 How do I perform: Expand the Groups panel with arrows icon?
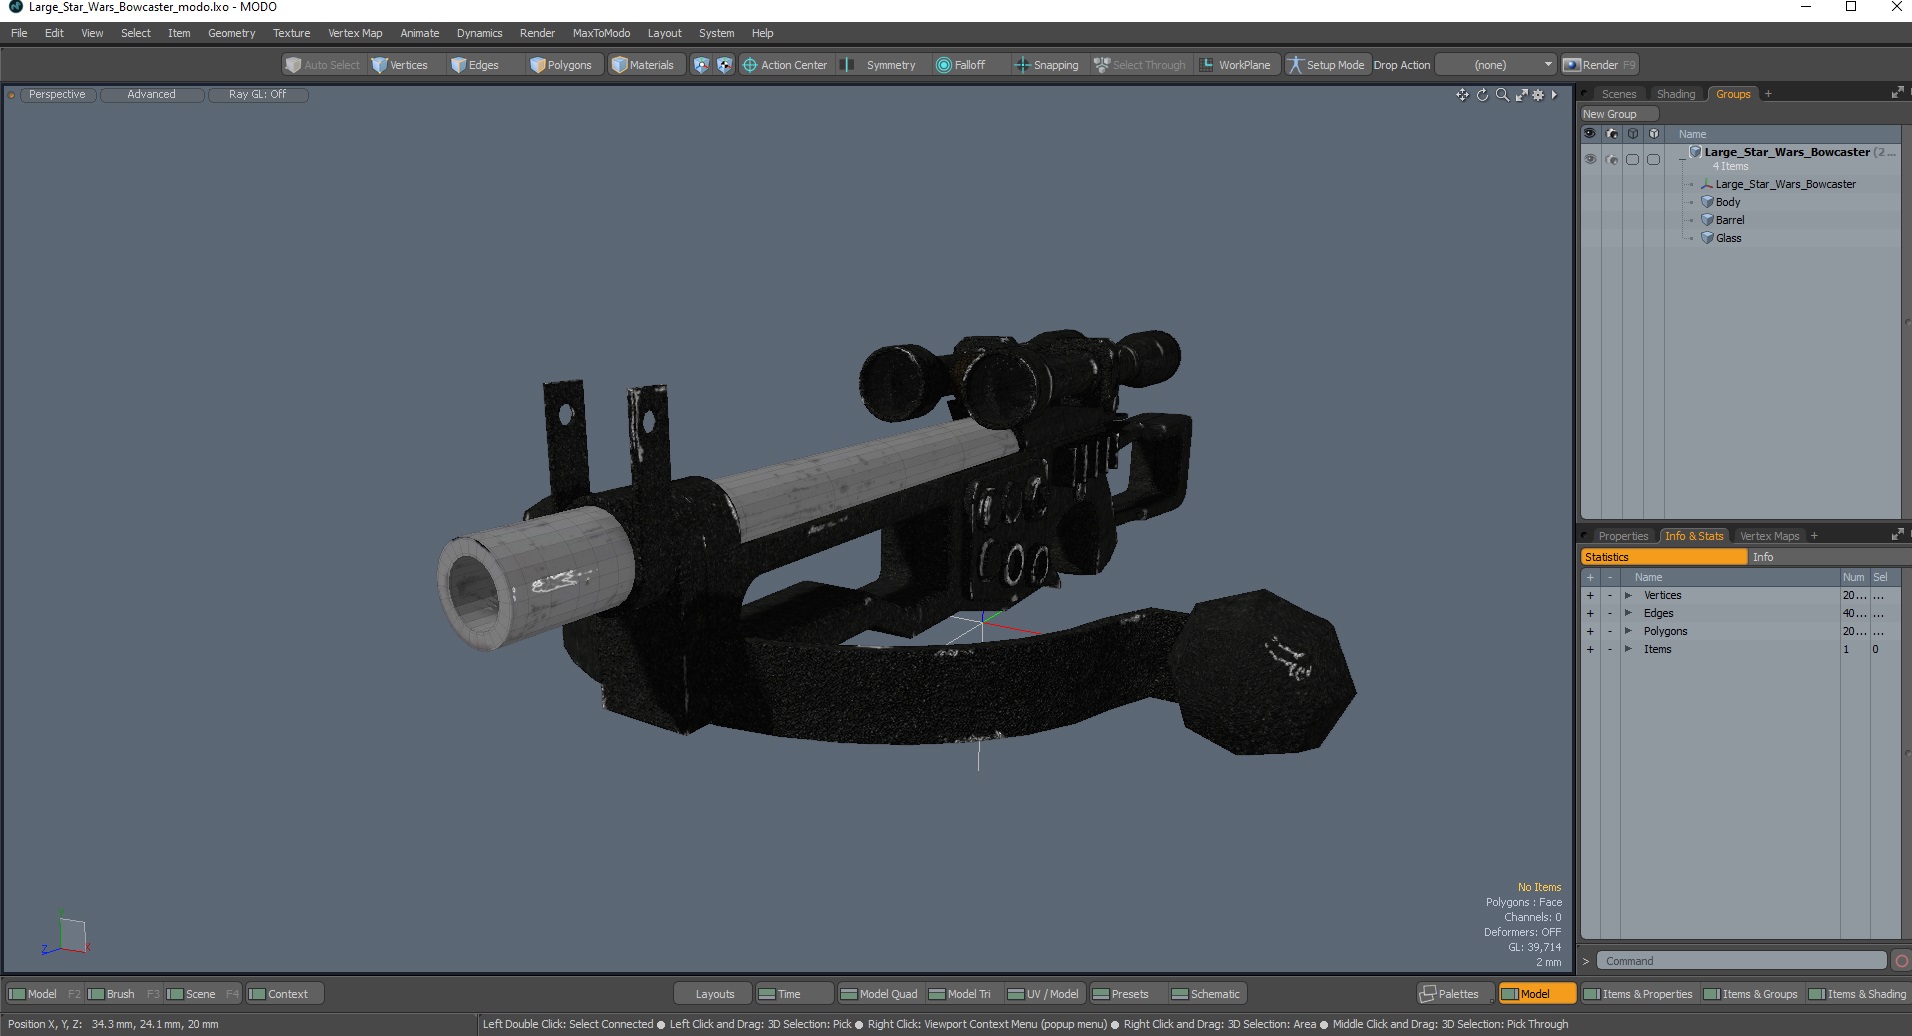(x=1897, y=93)
